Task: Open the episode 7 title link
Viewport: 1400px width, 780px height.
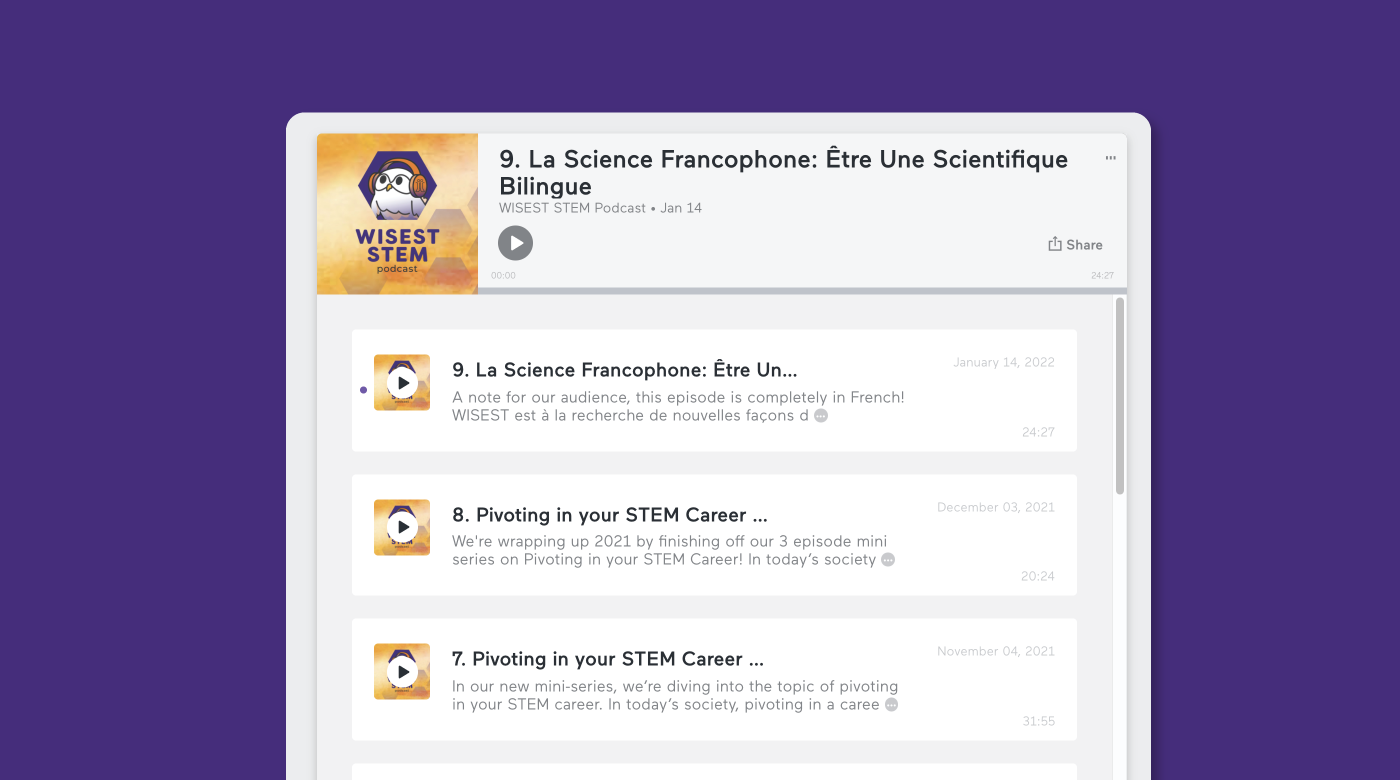Action: [x=608, y=659]
